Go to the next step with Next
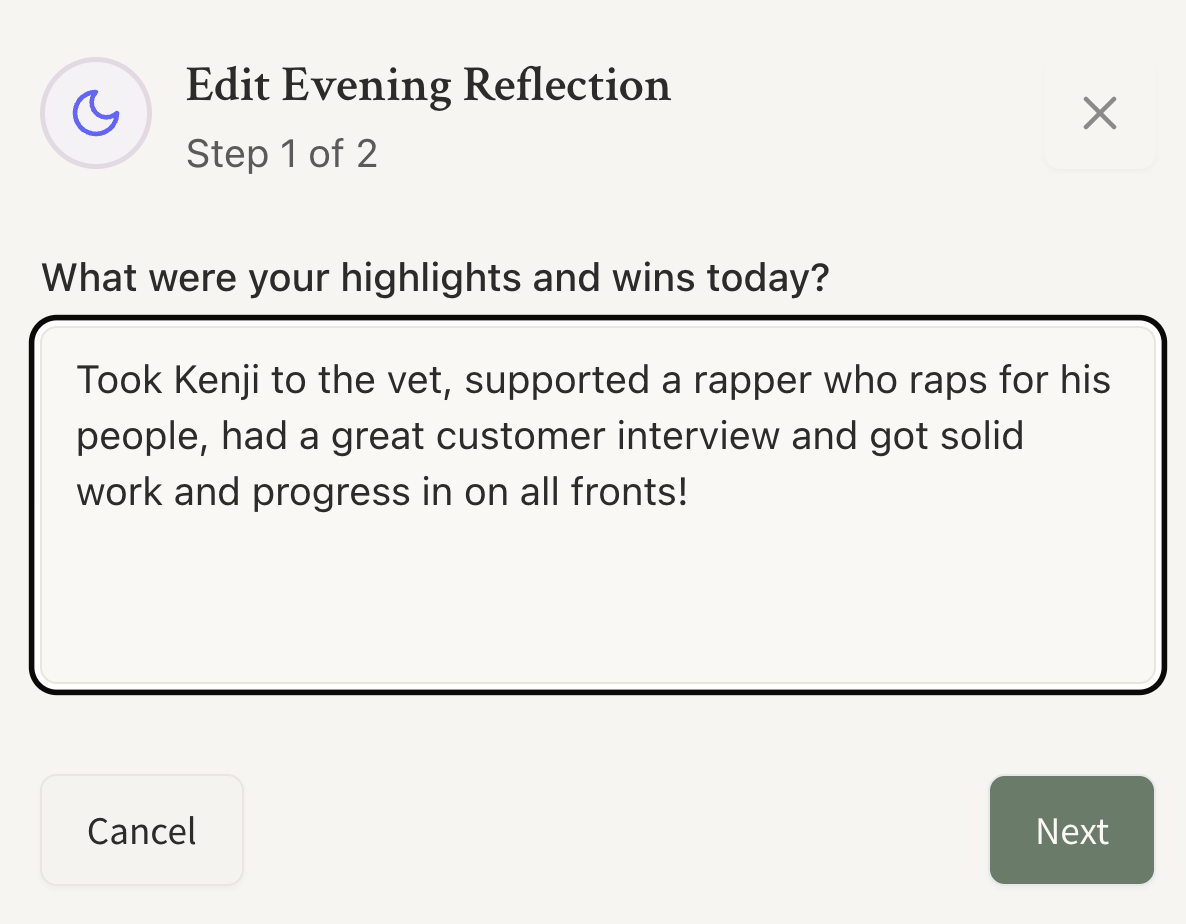Screen dimensions: 1186x924 point(1071,830)
